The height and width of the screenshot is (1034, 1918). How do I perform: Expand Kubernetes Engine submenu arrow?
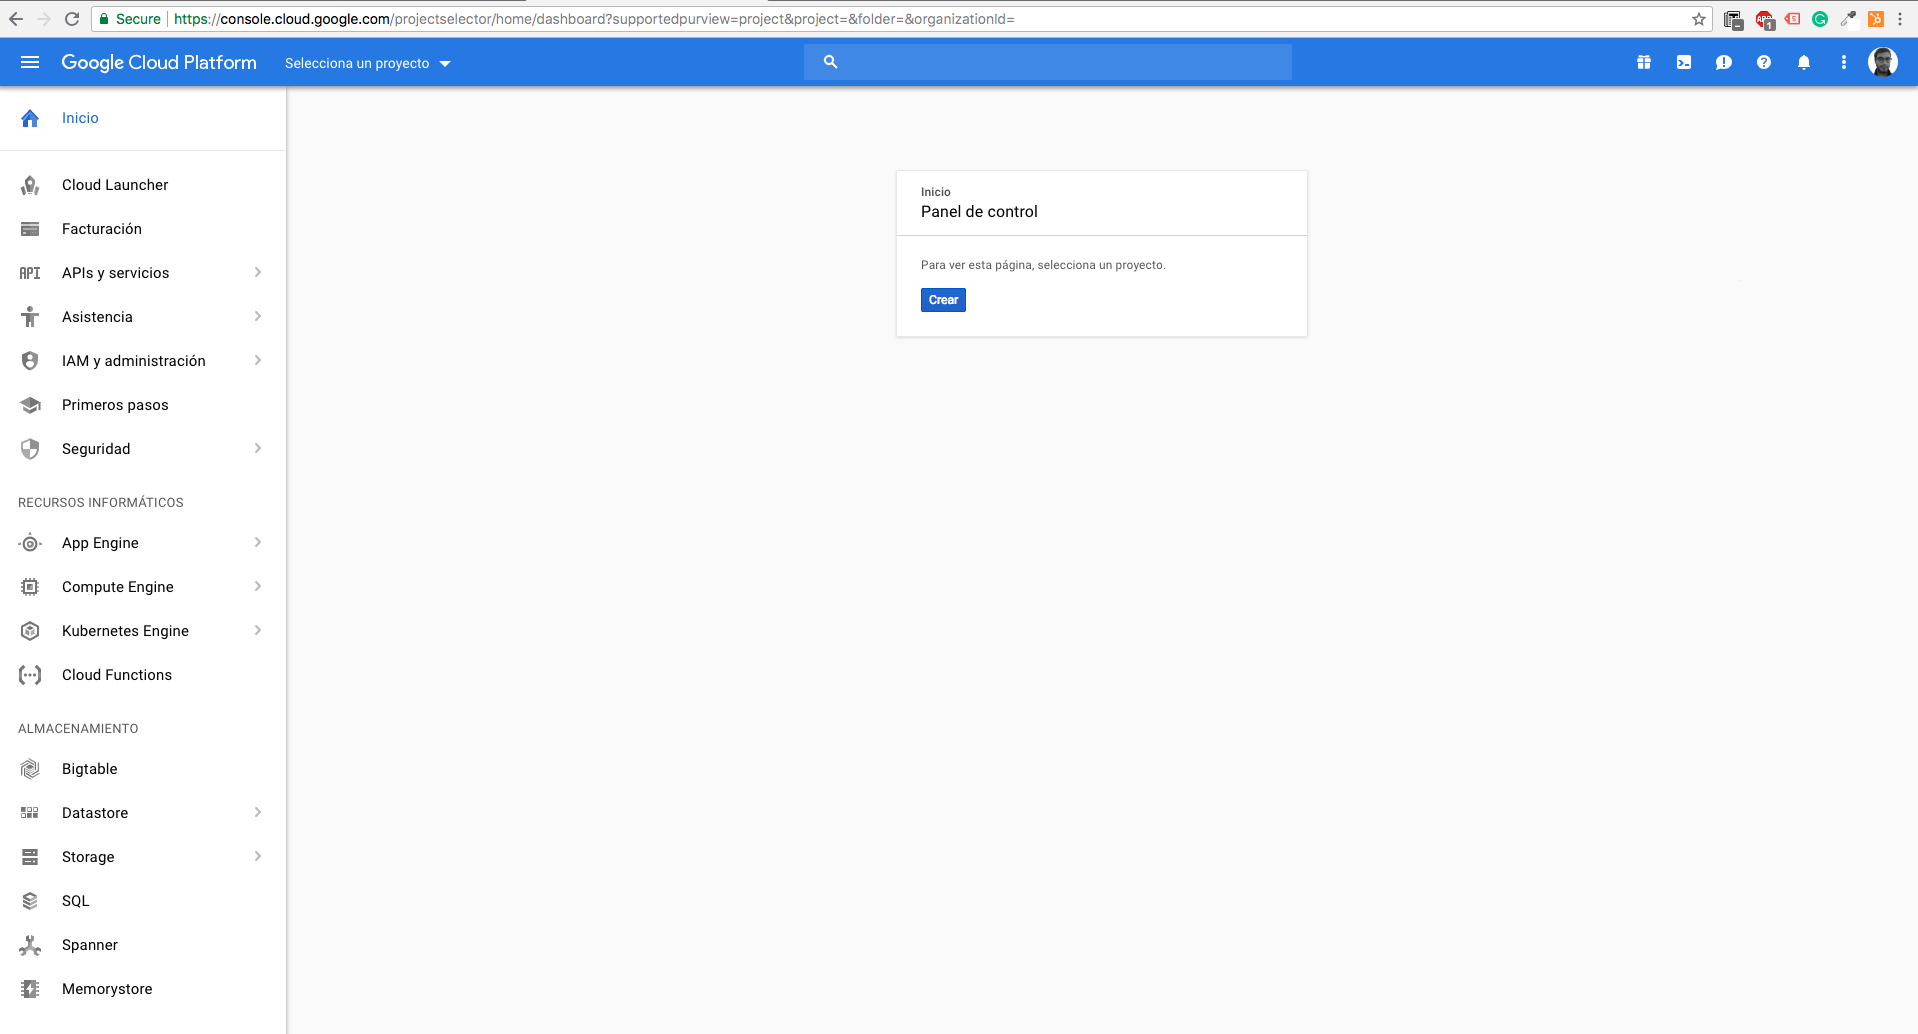tap(258, 630)
